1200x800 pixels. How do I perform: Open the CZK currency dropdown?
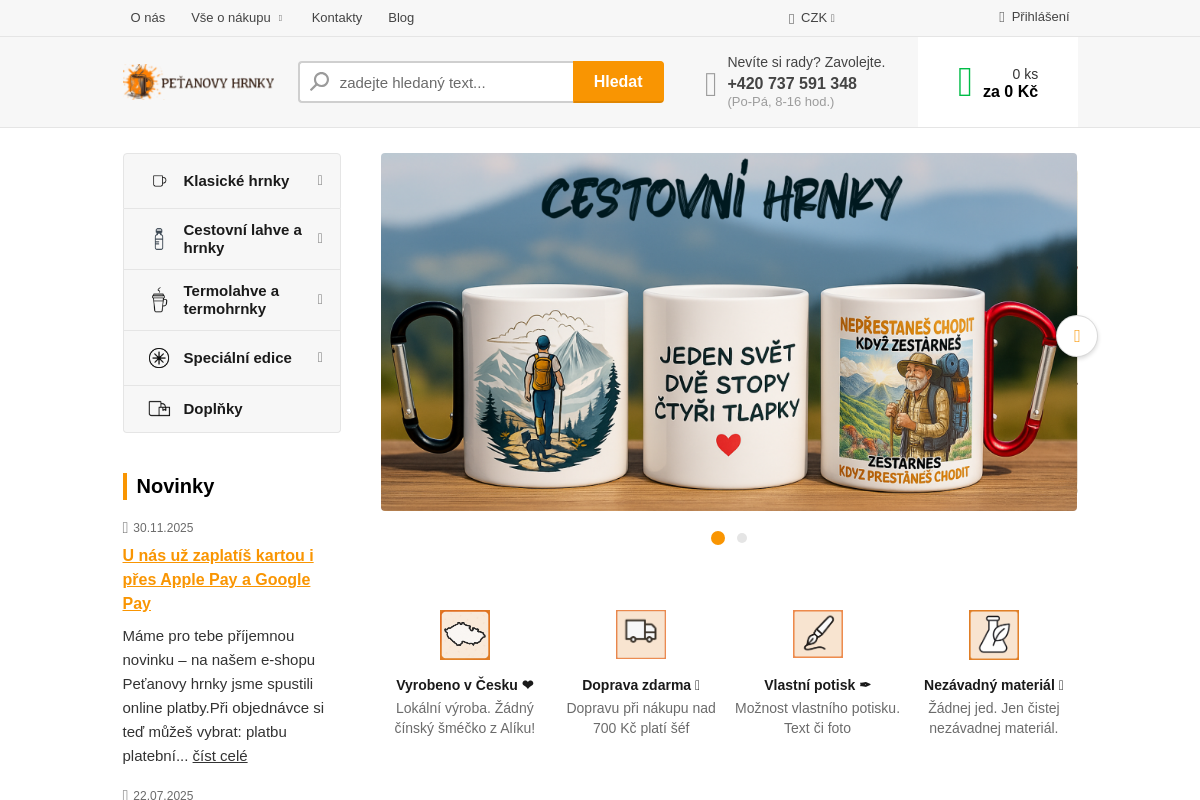tap(812, 18)
